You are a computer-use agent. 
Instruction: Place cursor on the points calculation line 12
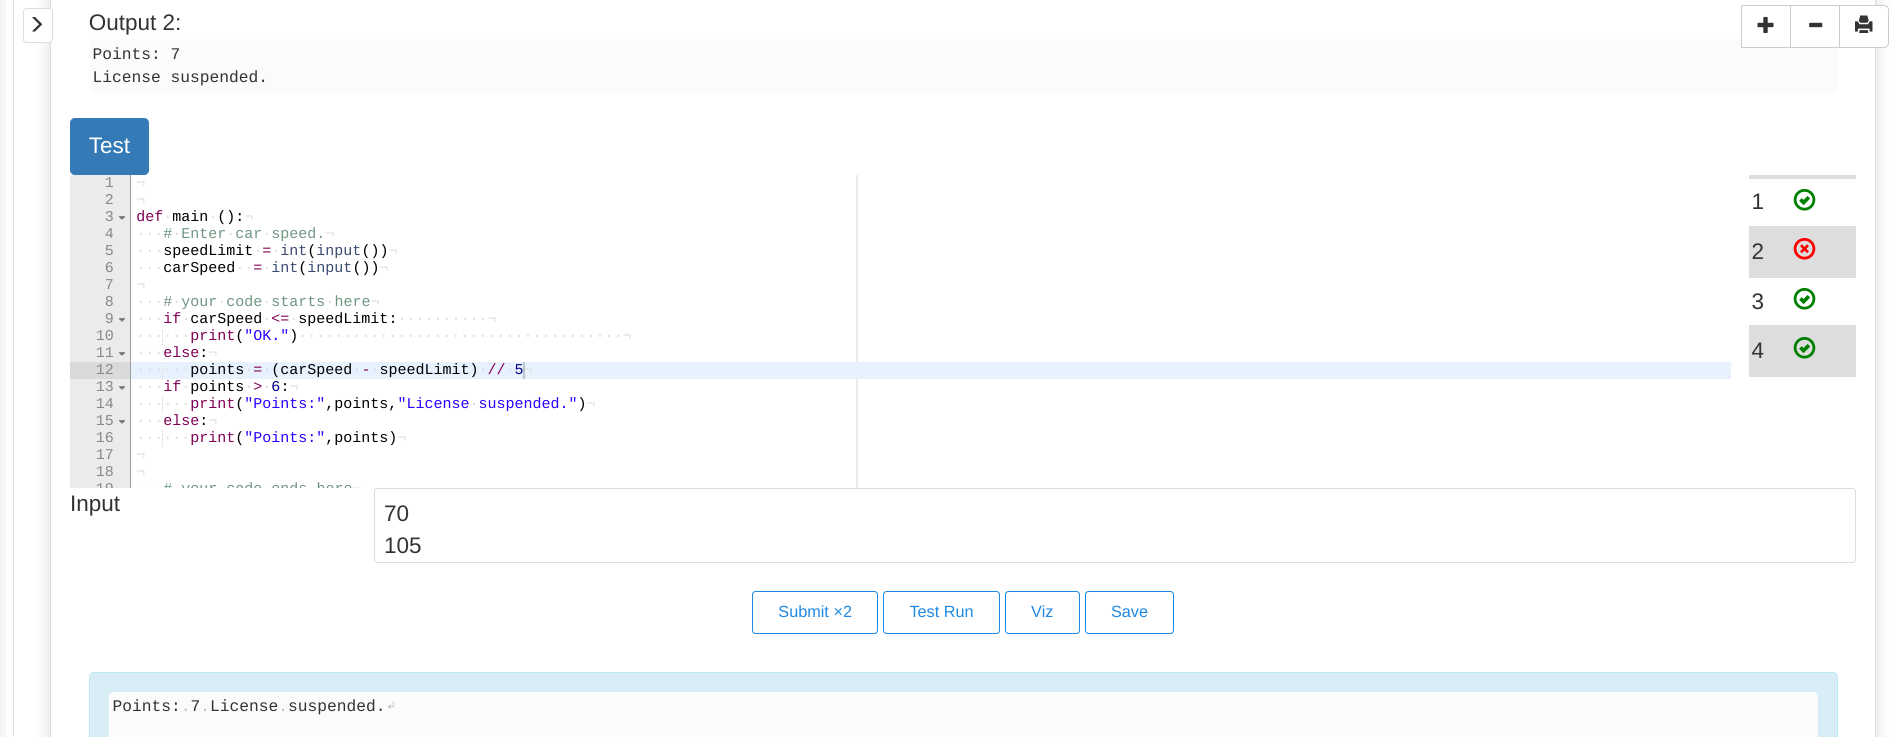pos(357,370)
